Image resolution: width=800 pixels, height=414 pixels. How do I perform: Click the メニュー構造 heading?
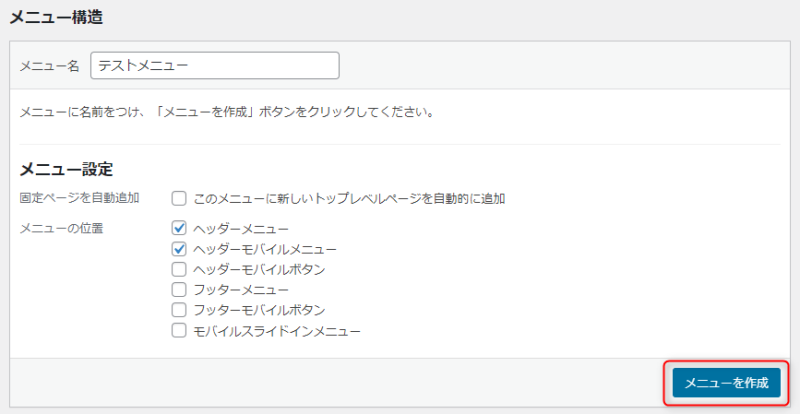pos(56,17)
